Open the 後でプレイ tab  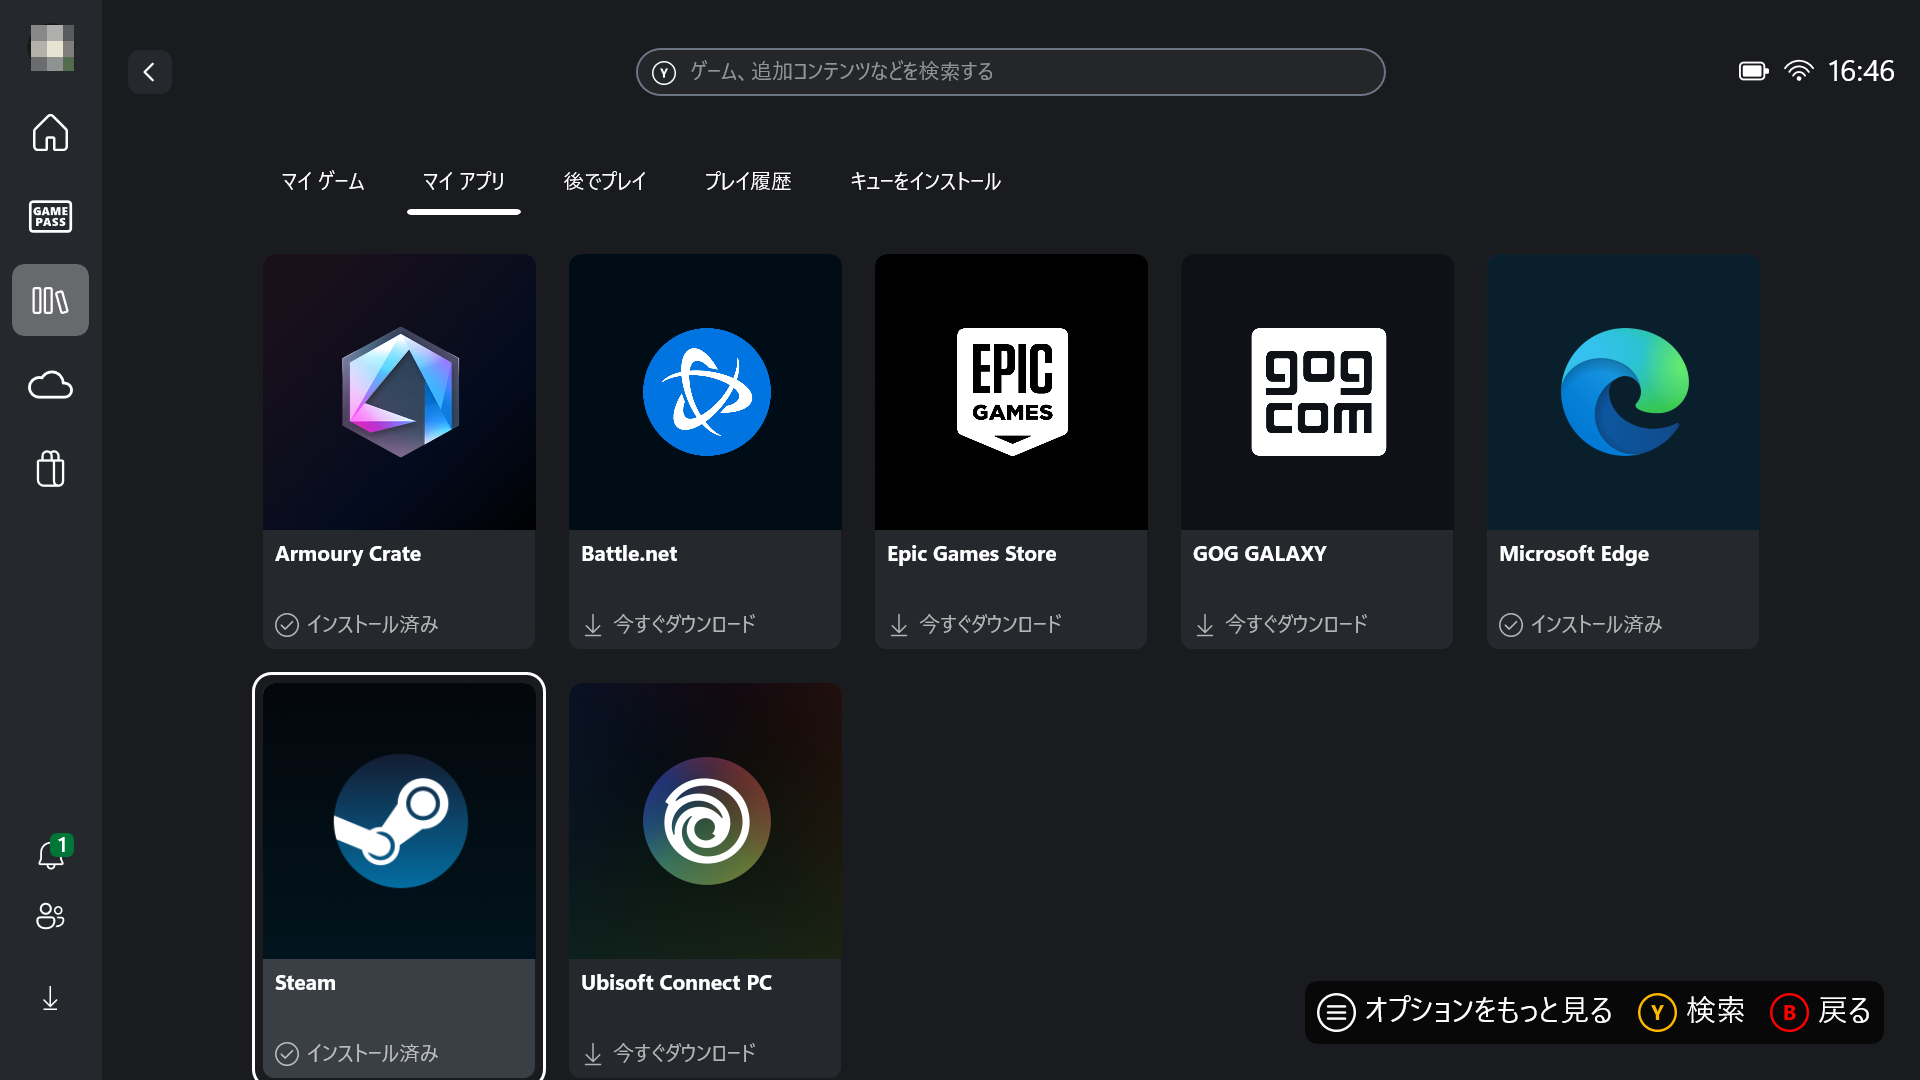605,182
